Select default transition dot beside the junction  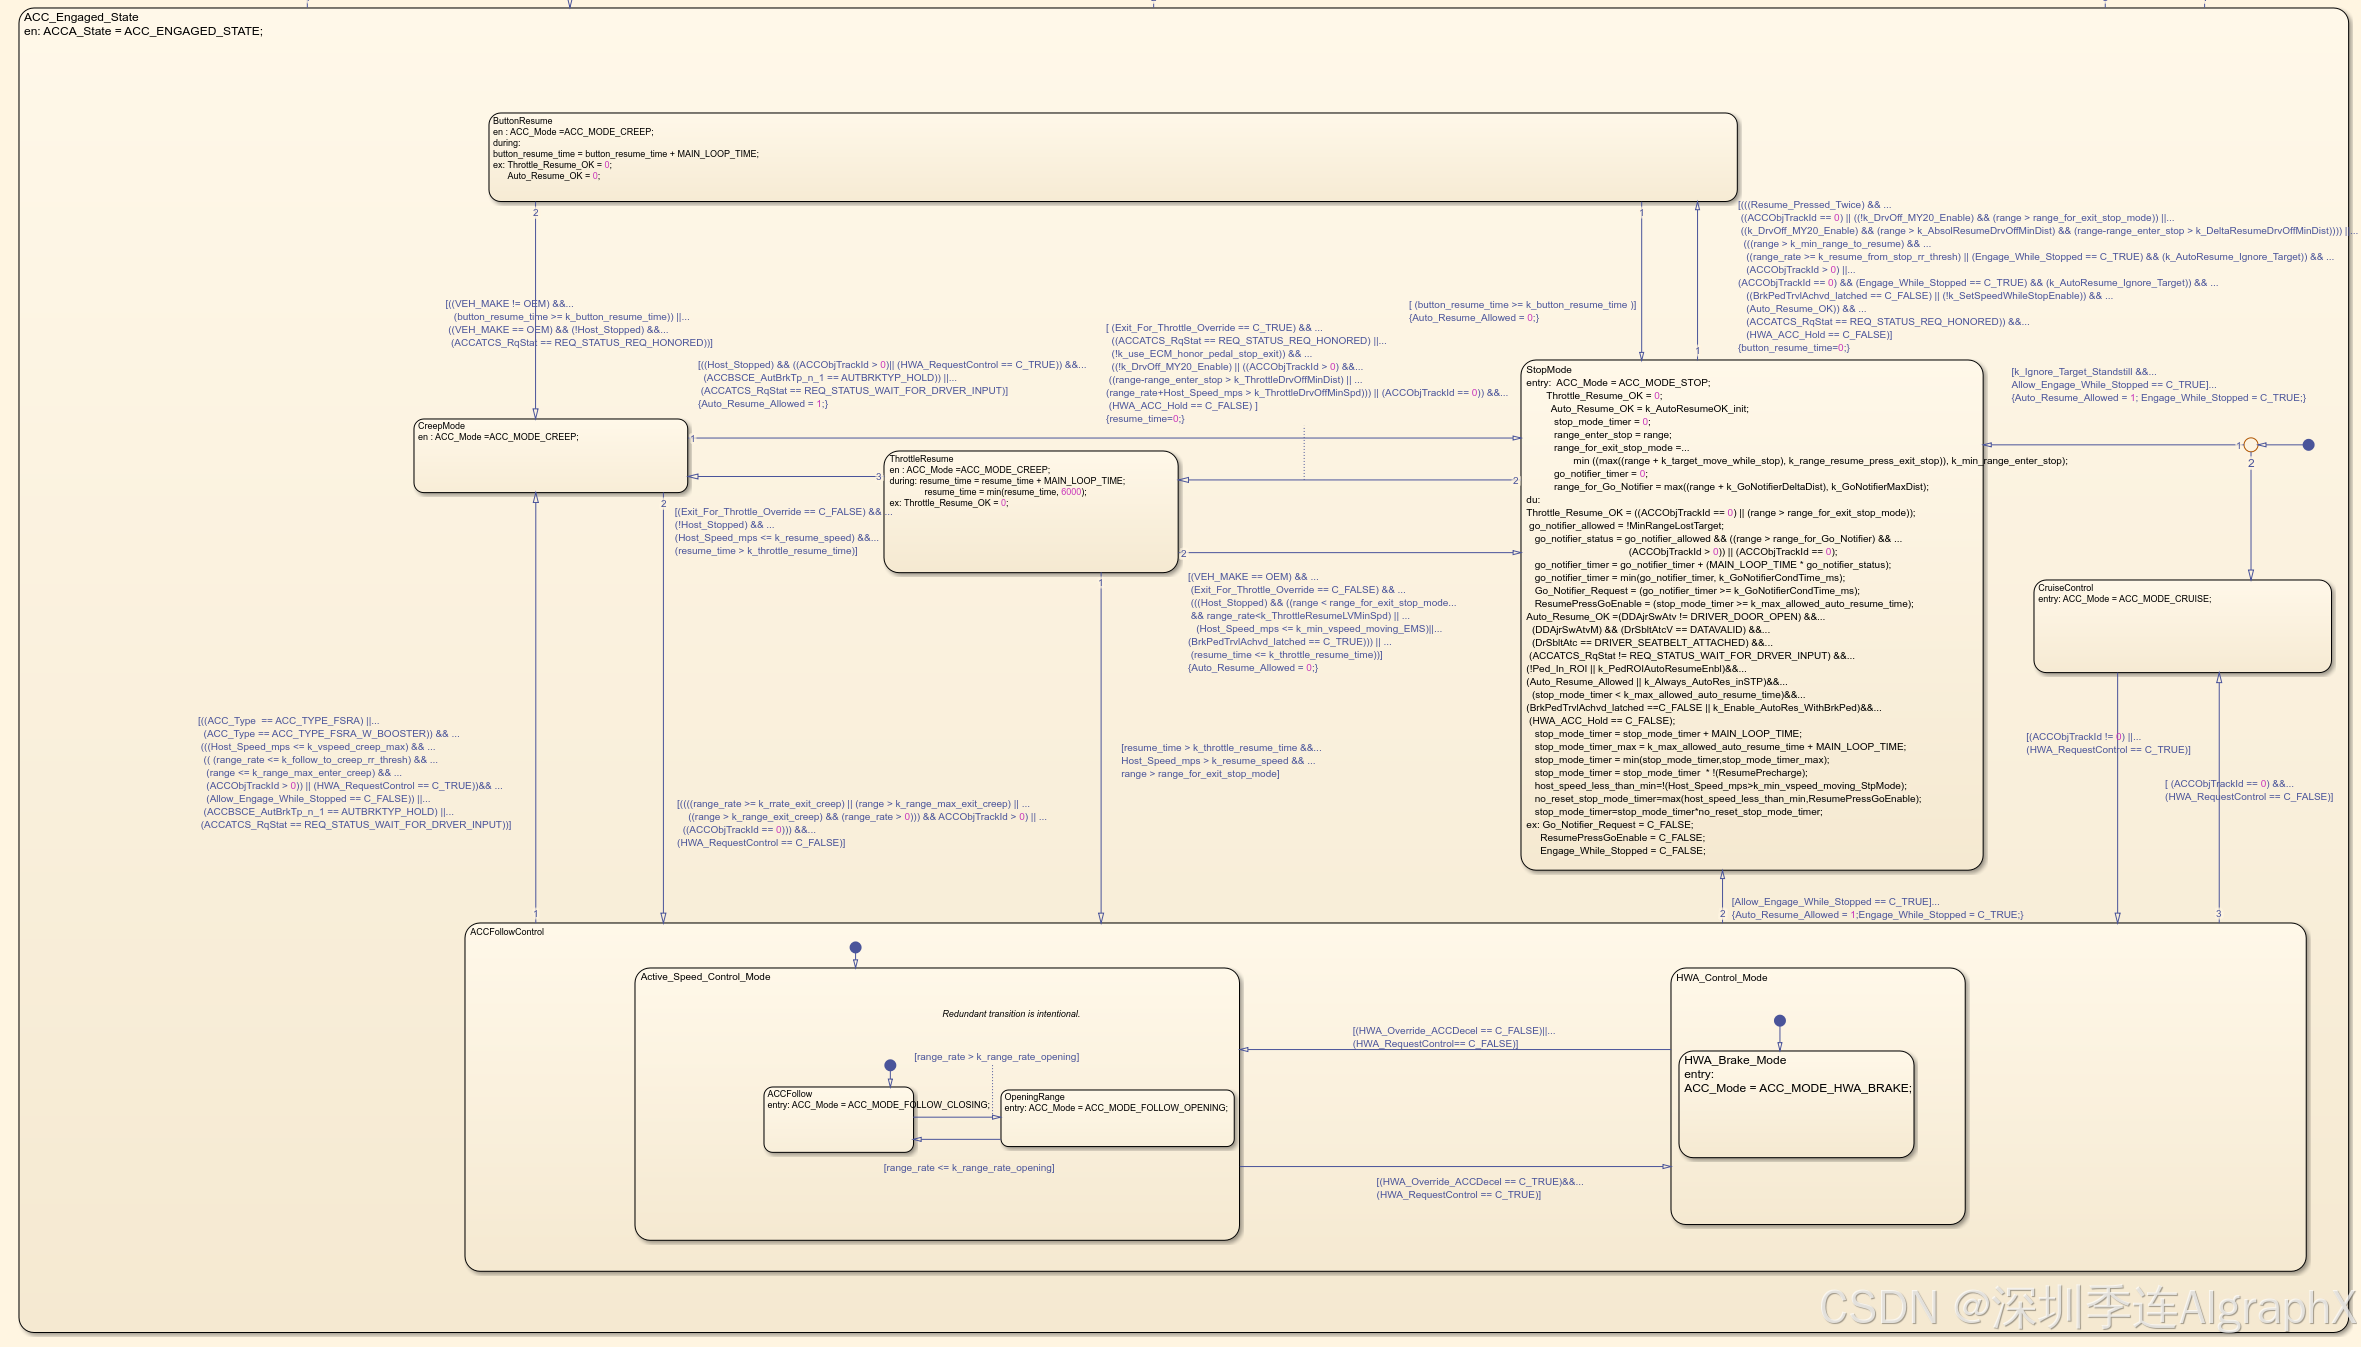(x=2308, y=445)
